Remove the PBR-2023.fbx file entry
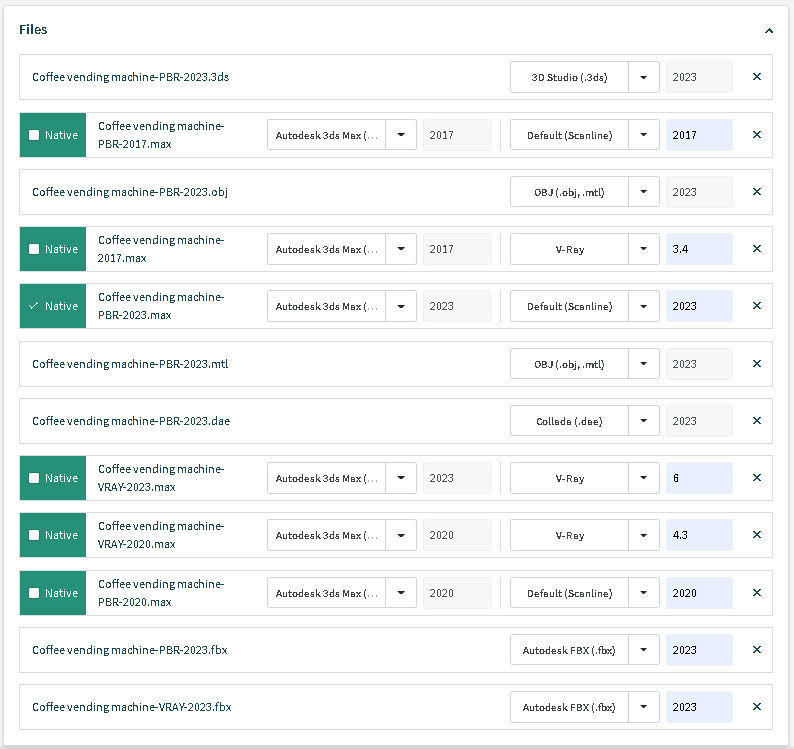 coord(756,650)
